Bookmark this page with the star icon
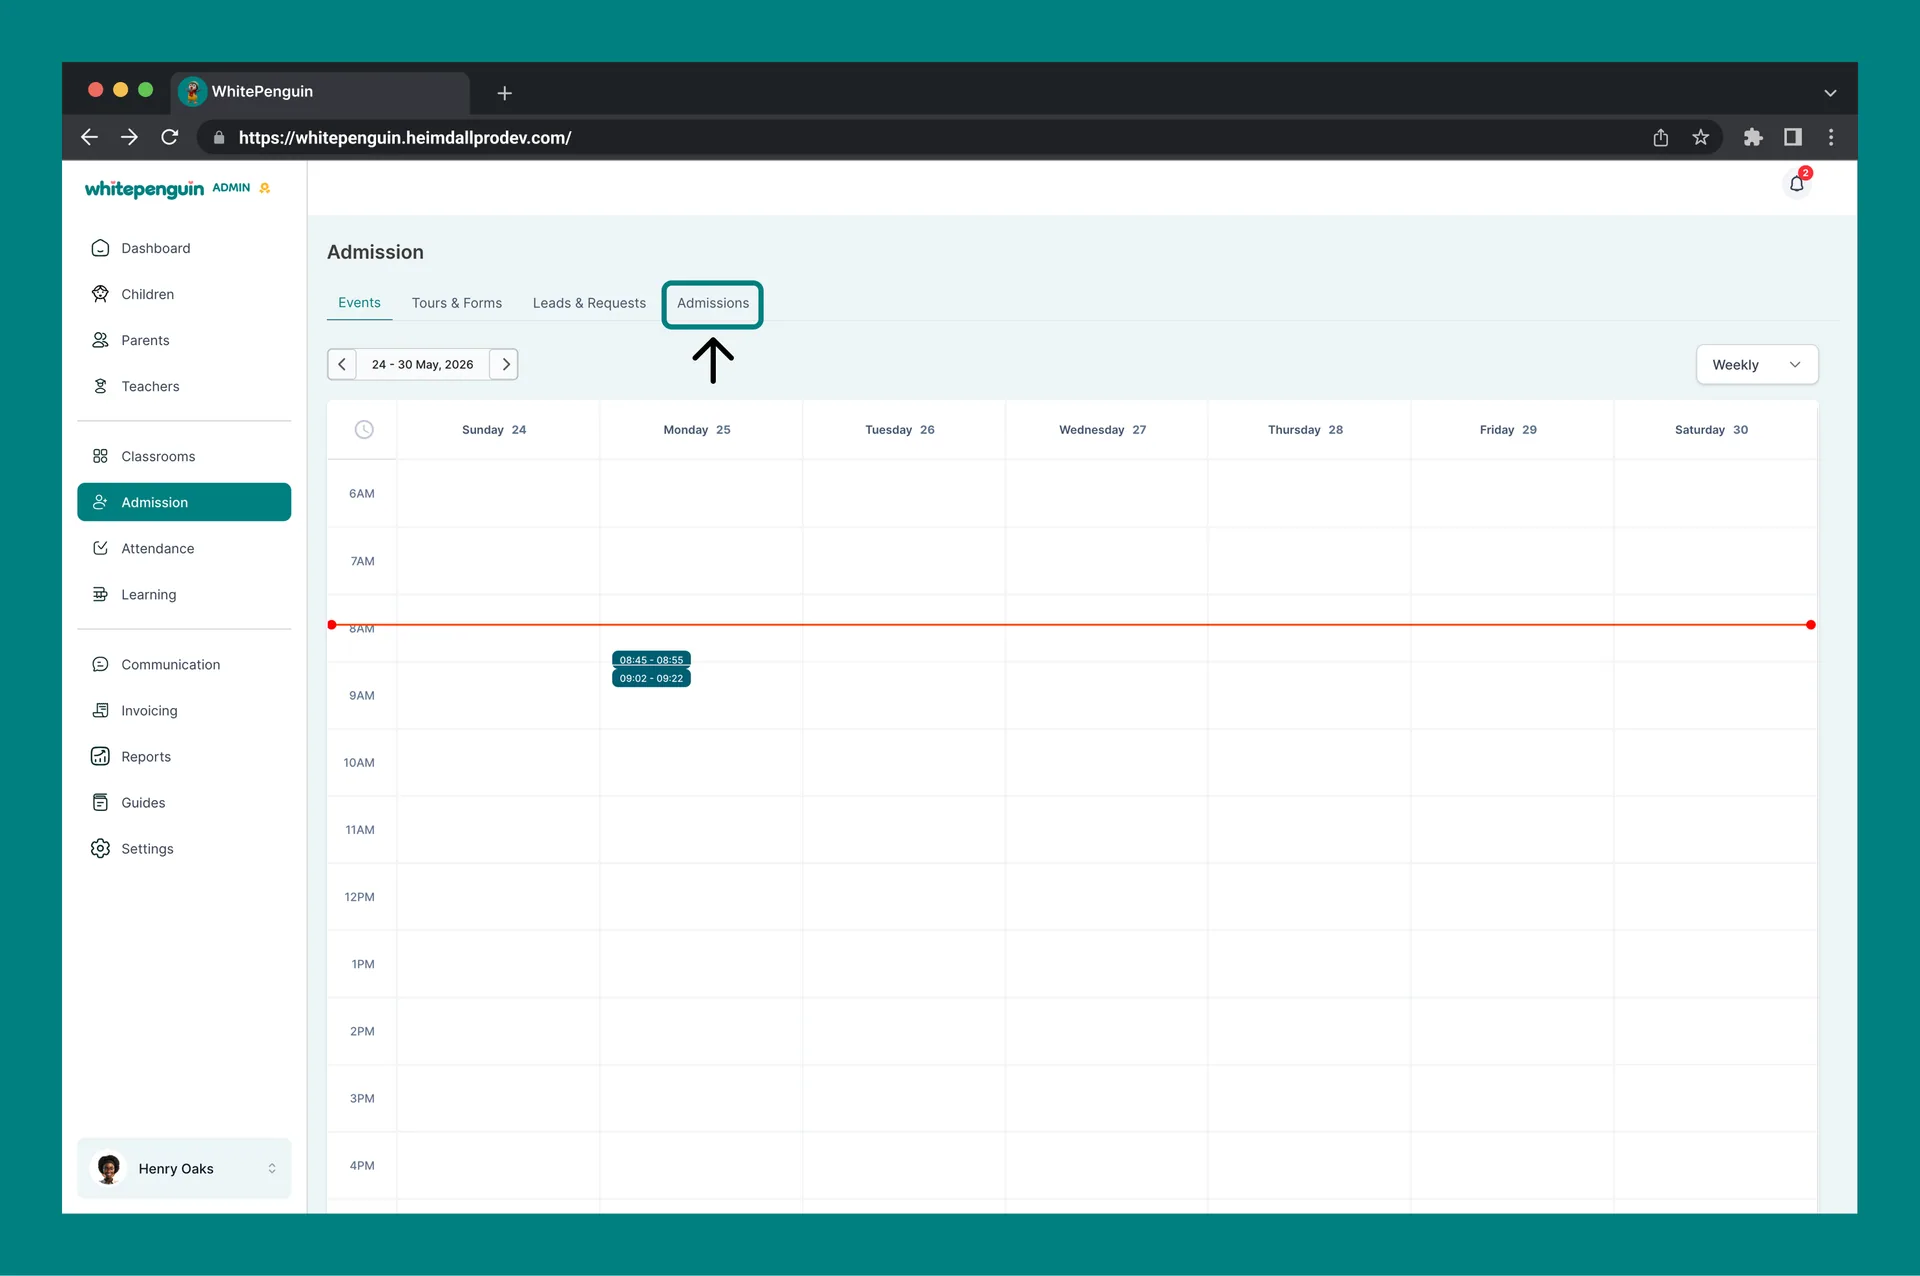Screen dimensions: 1920x1276 1701,137
